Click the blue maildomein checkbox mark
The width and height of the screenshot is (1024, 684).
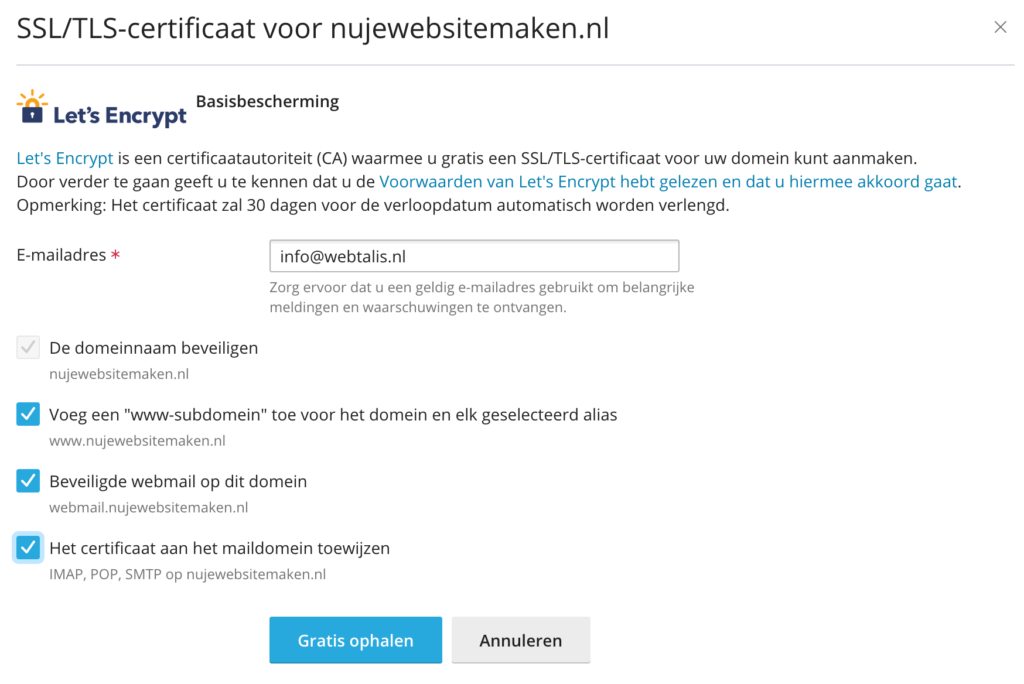[x=27, y=547]
